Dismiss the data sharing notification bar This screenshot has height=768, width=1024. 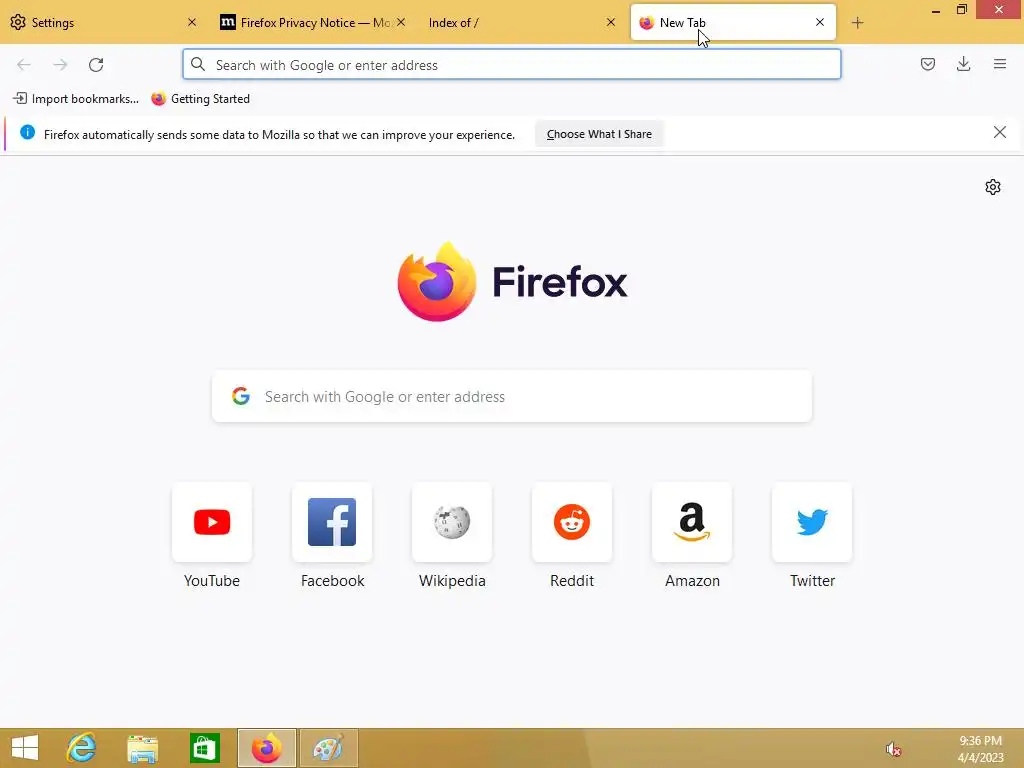(999, 133)
